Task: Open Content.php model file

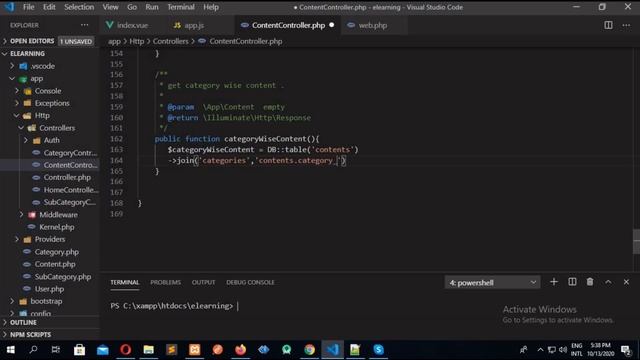Action: [50, 264]
